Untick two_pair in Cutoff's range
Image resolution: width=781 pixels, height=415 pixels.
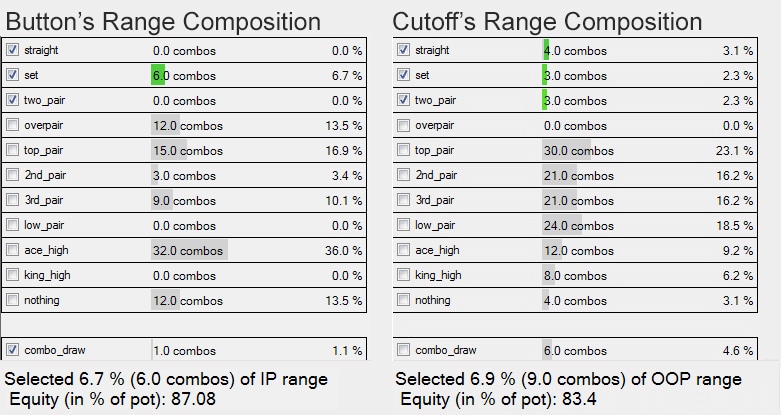point(403,100)
